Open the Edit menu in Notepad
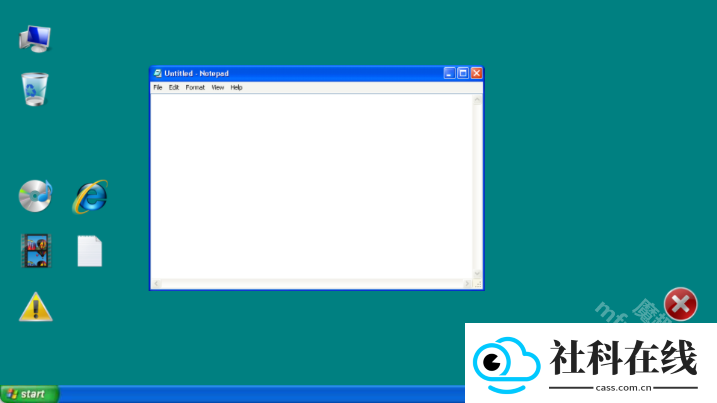This screenshot has height=403, width=717. click(x=174, y=87)
